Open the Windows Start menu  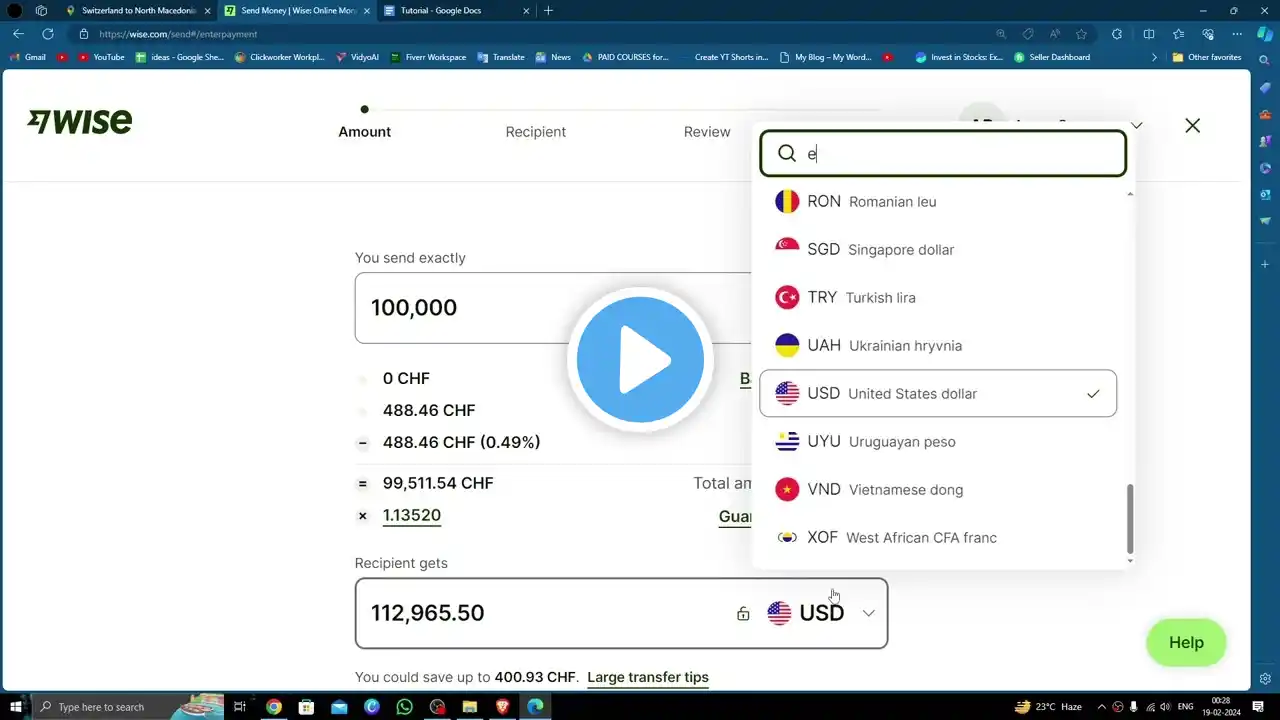(x=15, y=707)
